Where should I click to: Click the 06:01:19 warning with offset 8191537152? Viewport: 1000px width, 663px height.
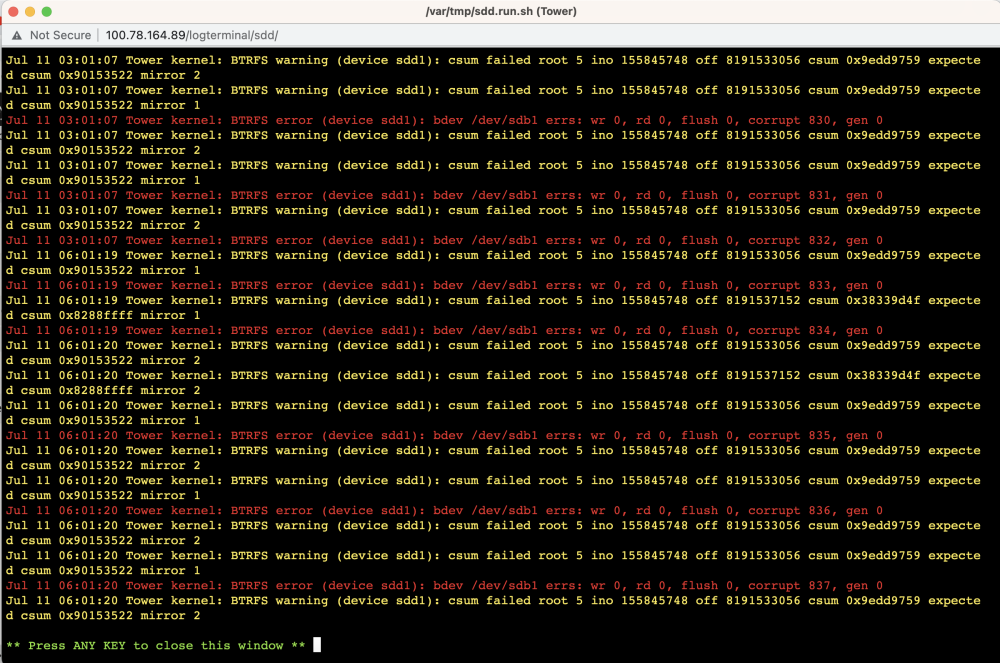click(x=493, y=308)
